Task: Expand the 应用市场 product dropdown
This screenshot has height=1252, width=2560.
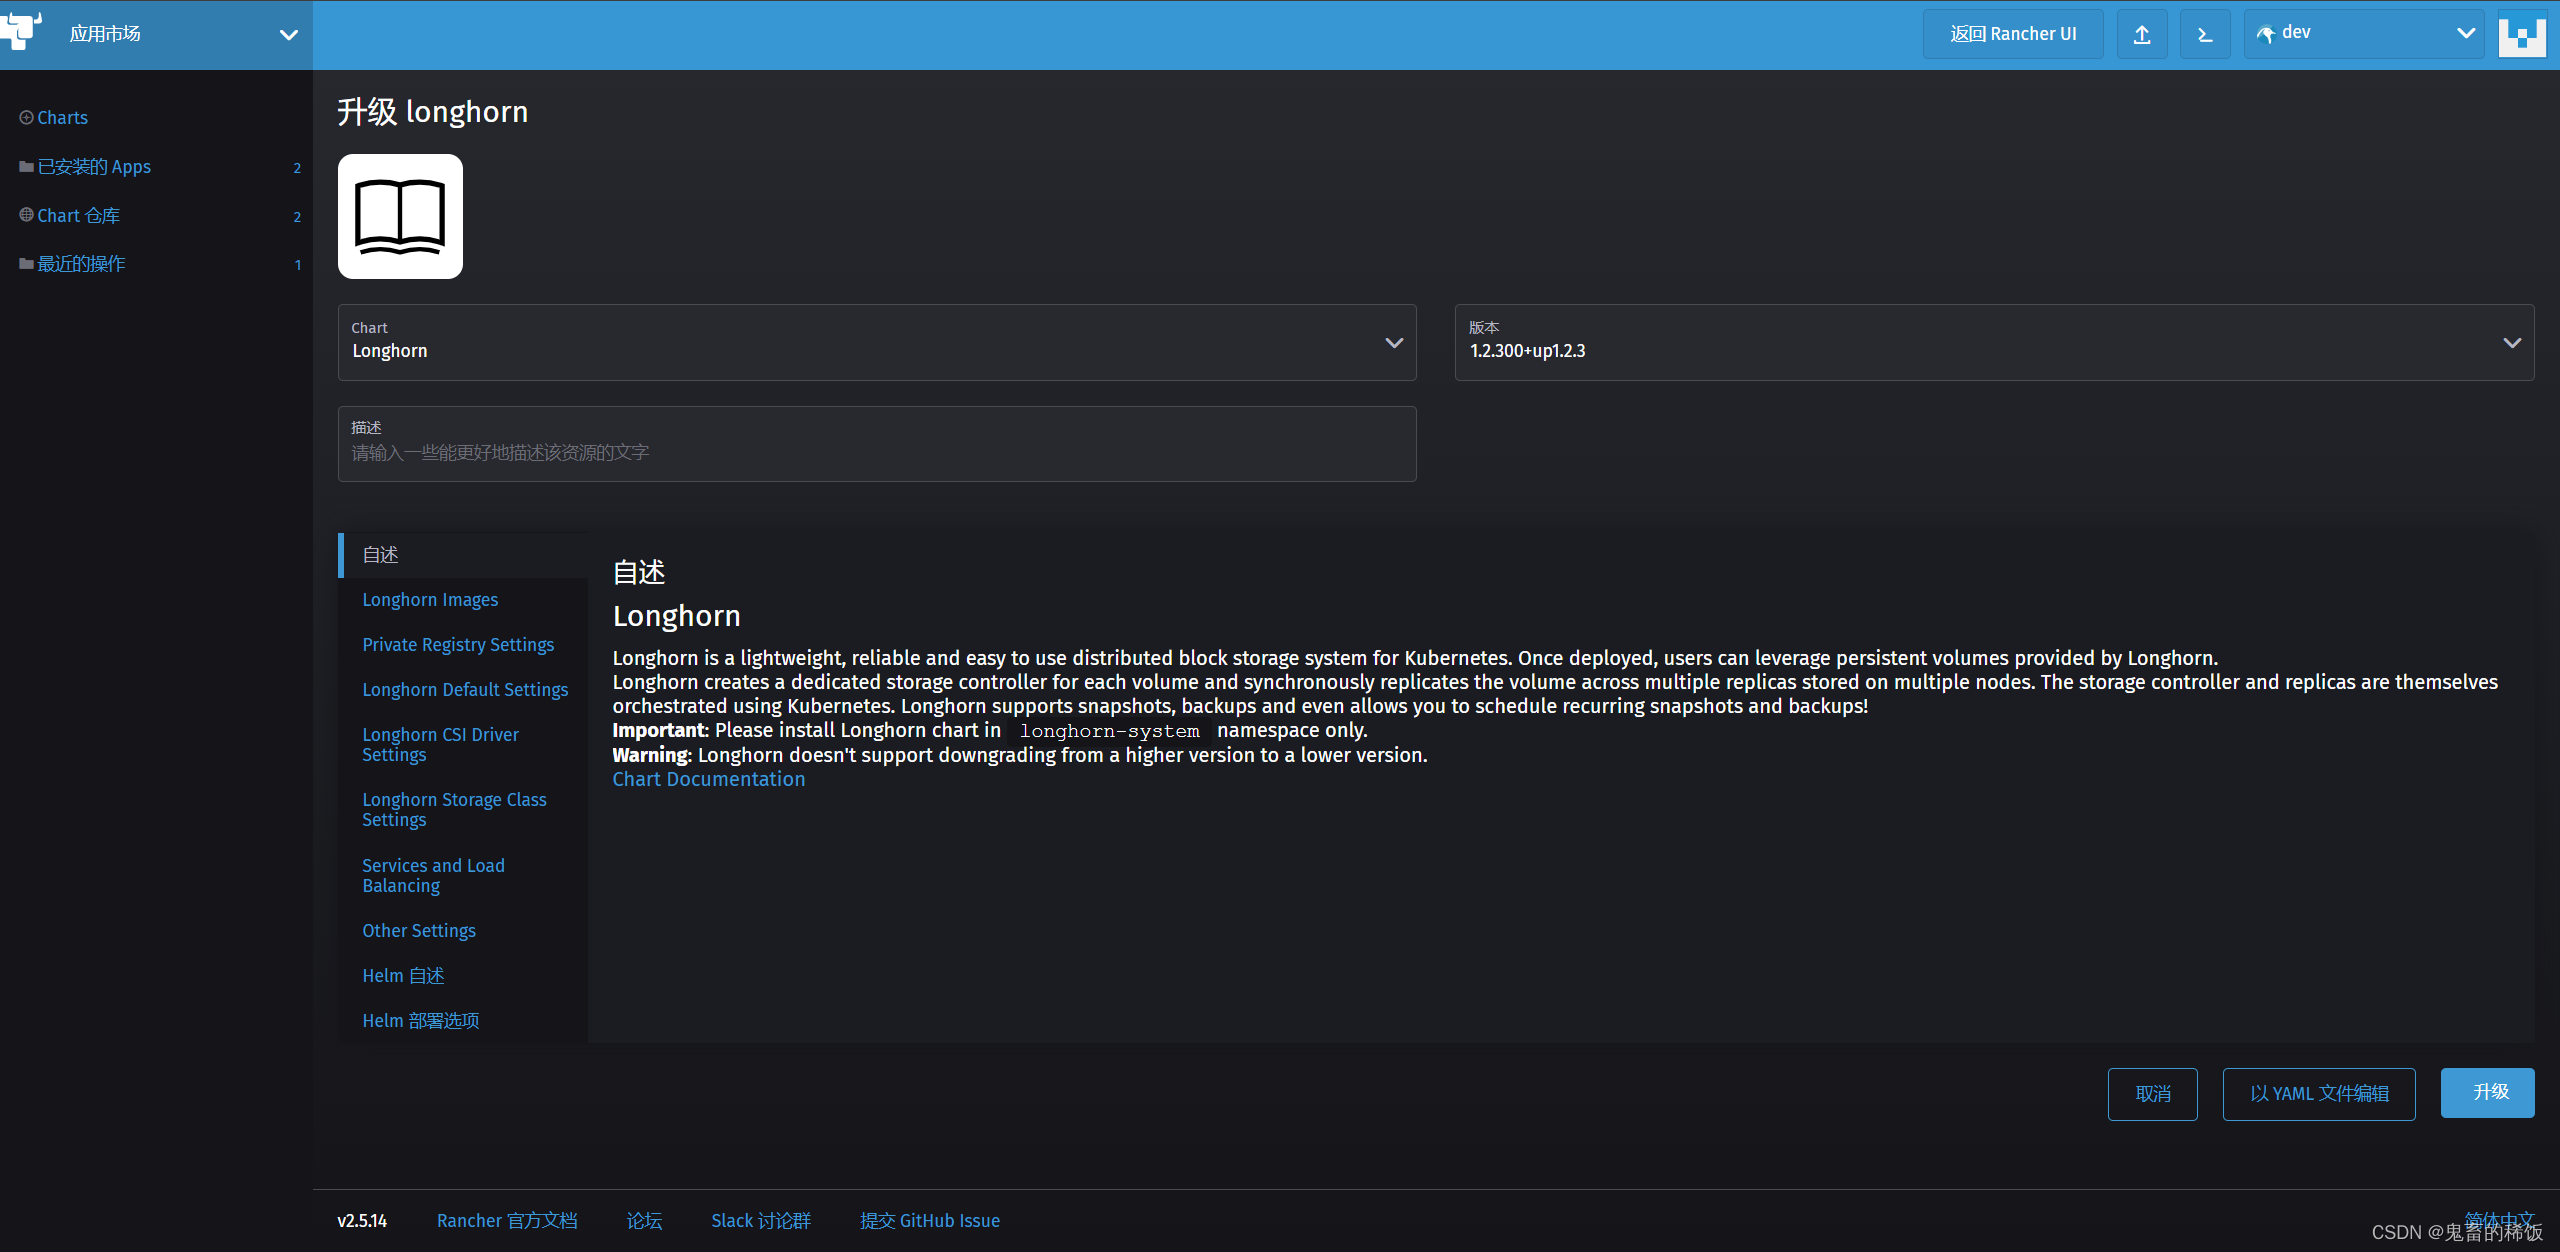Action: (288, 35)
